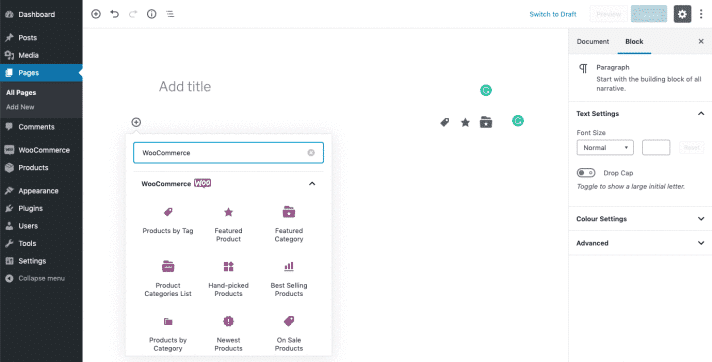
Task: Choose the Newest Products block
Action: click(x=228, y=333)
